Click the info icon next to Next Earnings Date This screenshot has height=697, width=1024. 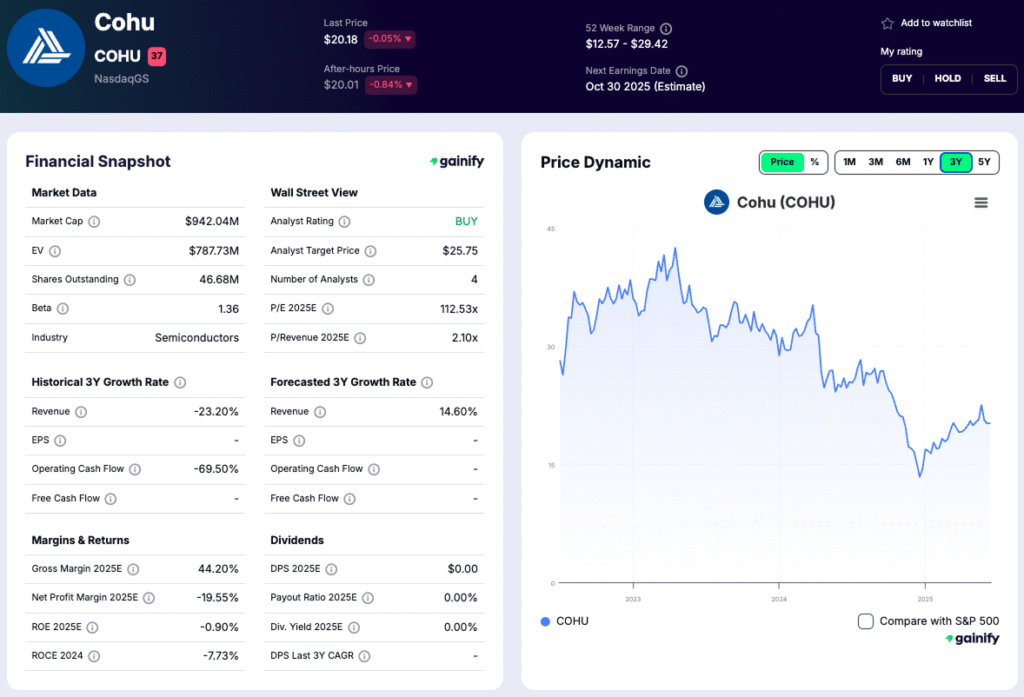682,71
